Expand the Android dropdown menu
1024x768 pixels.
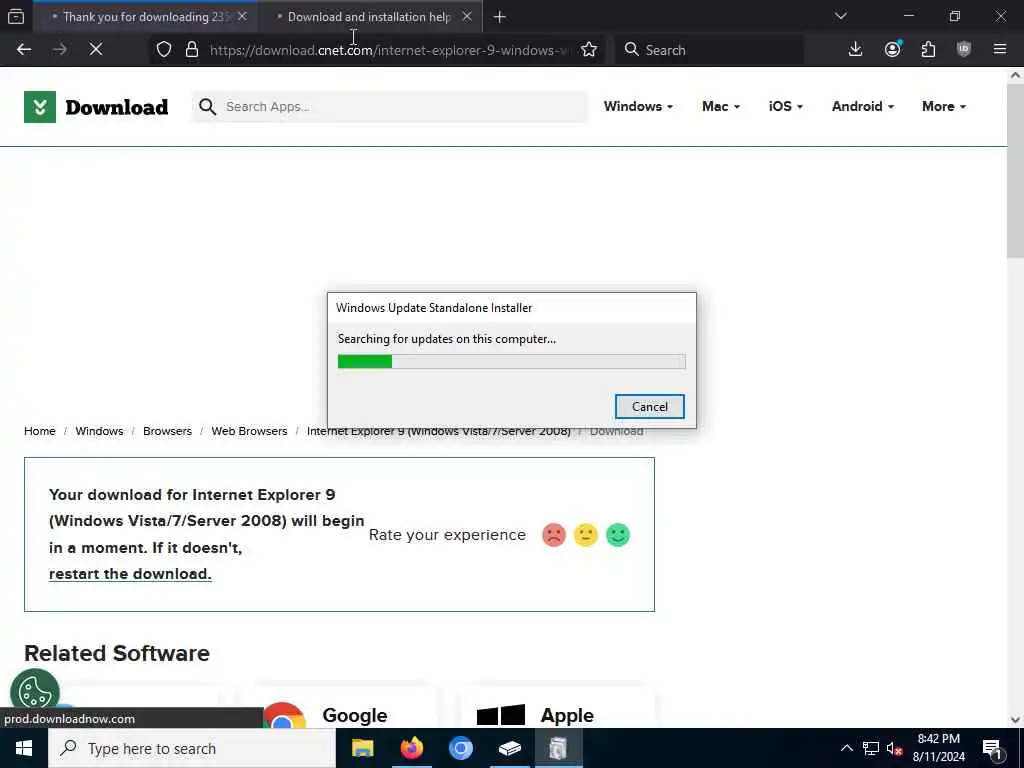point(863,106)
